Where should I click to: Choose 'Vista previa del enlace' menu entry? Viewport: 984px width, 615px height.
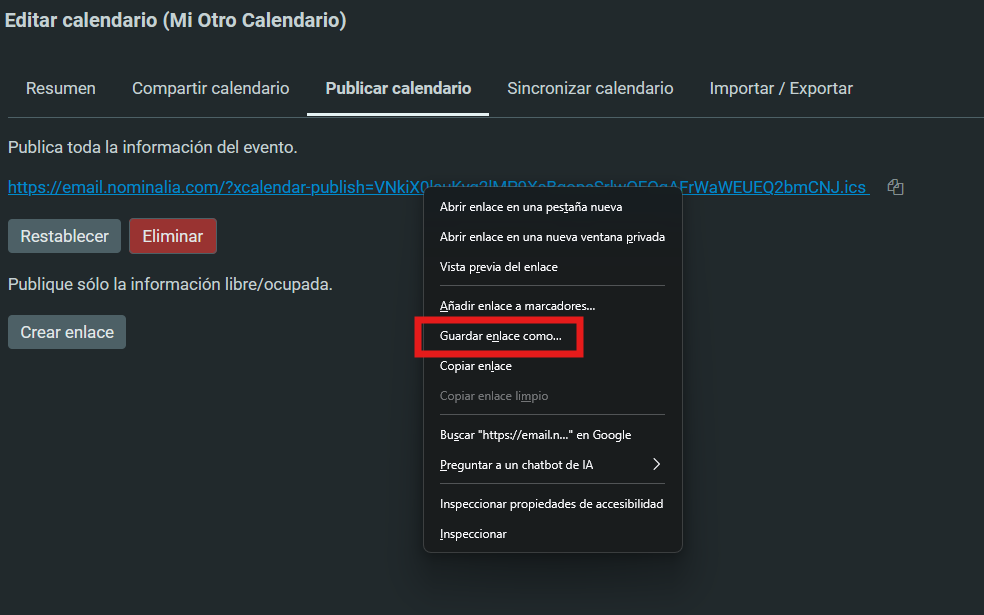coord(498,267)
